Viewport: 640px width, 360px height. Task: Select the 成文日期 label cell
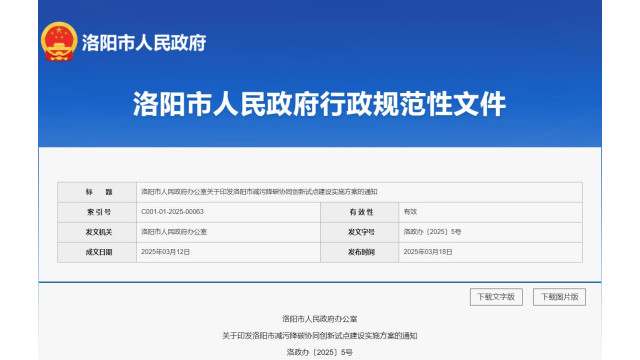[97, 252]
